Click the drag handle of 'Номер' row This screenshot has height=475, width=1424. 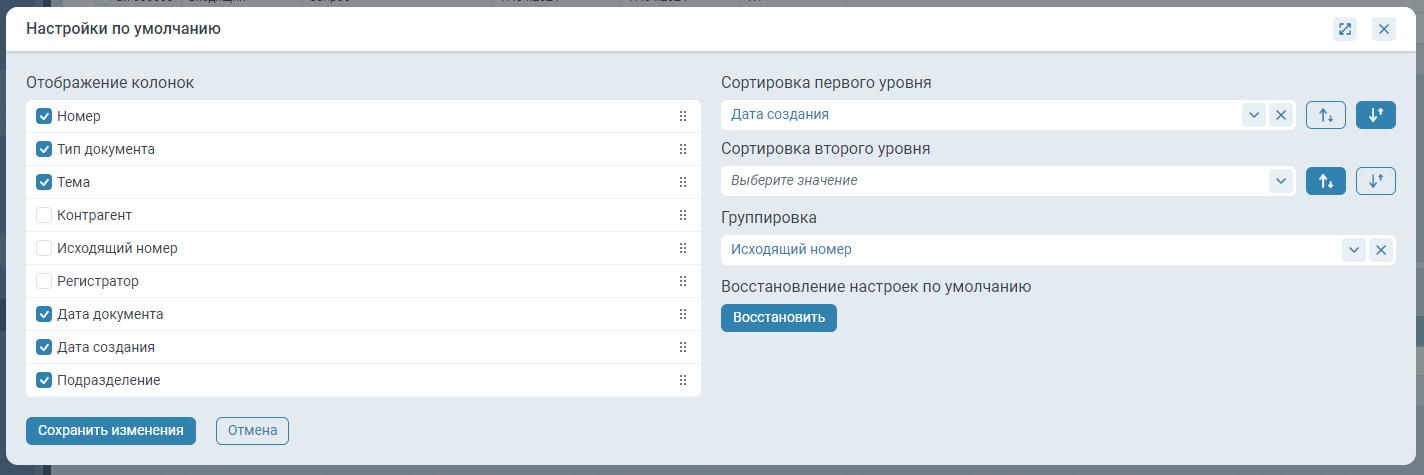[683, 116]
